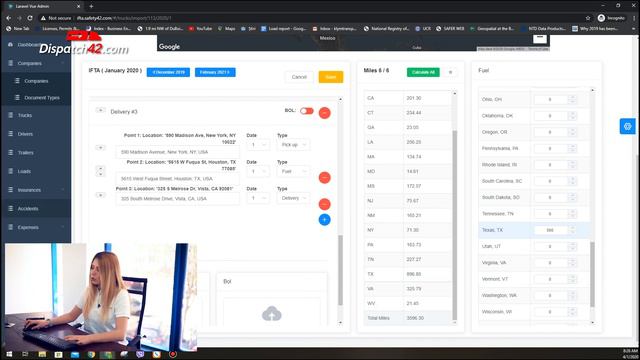Click the Bol cloud upload icon

point(272,313)
